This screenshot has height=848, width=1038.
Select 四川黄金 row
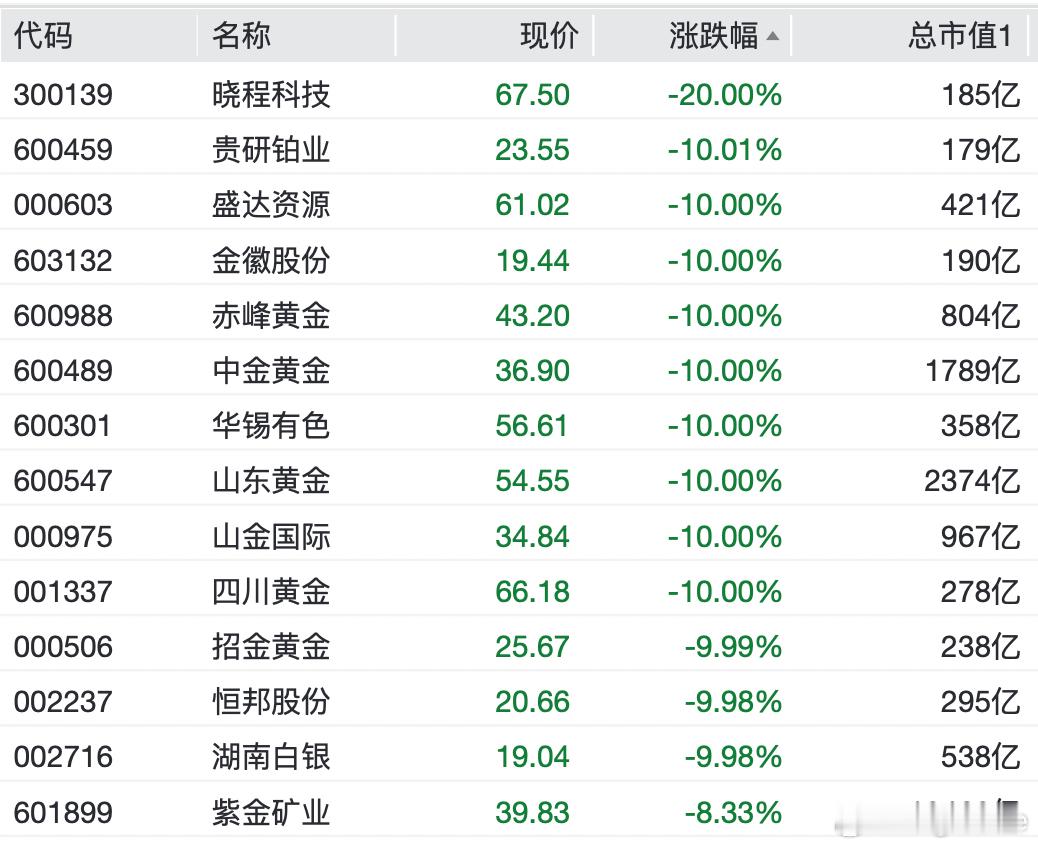point(271,592)
